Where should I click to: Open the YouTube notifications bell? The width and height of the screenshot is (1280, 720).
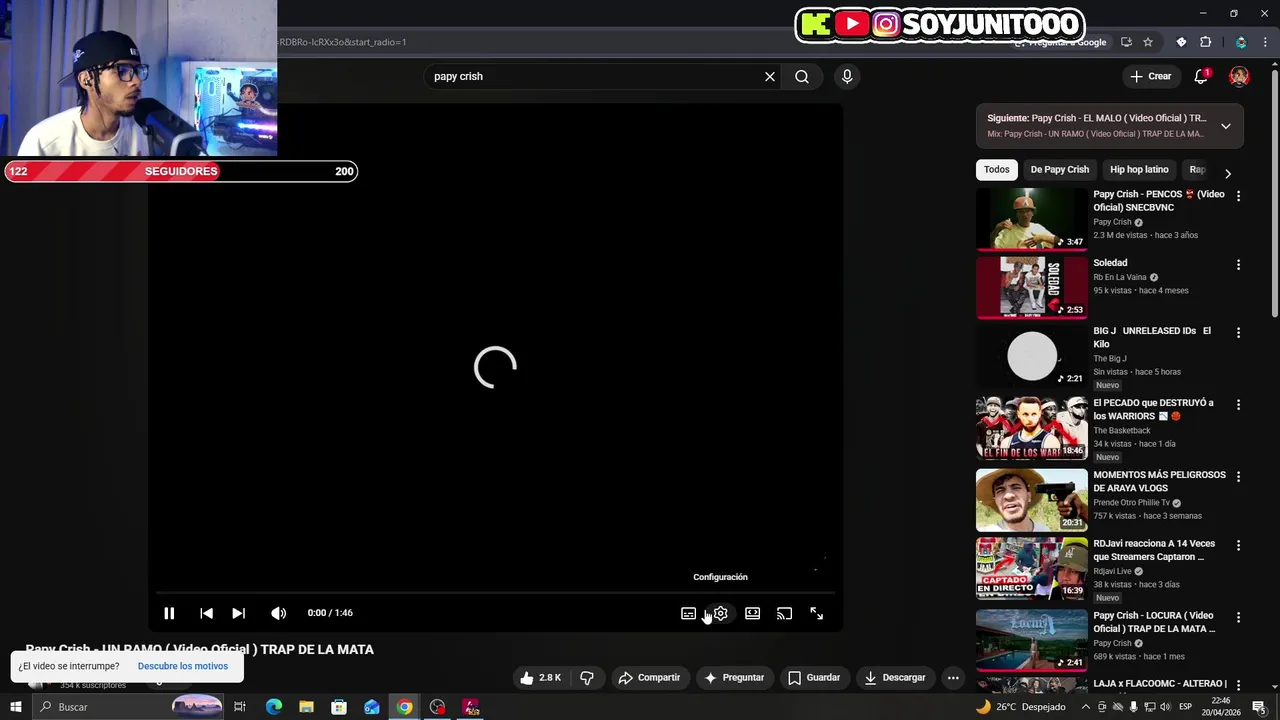[1201, 76]
